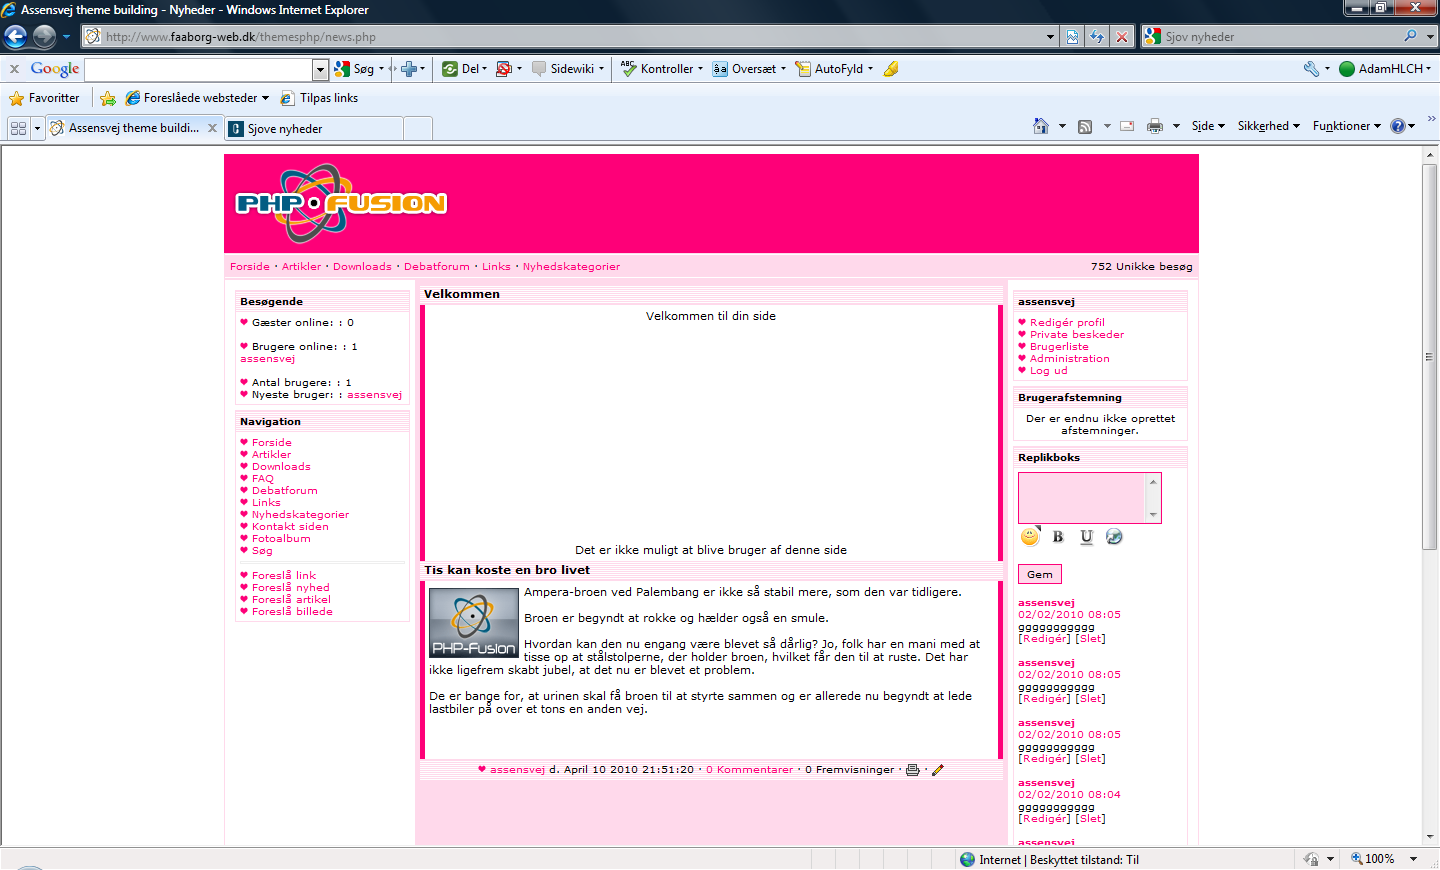Click the Home icon in command bar
1440x870 pixels.
point(1041,126)
